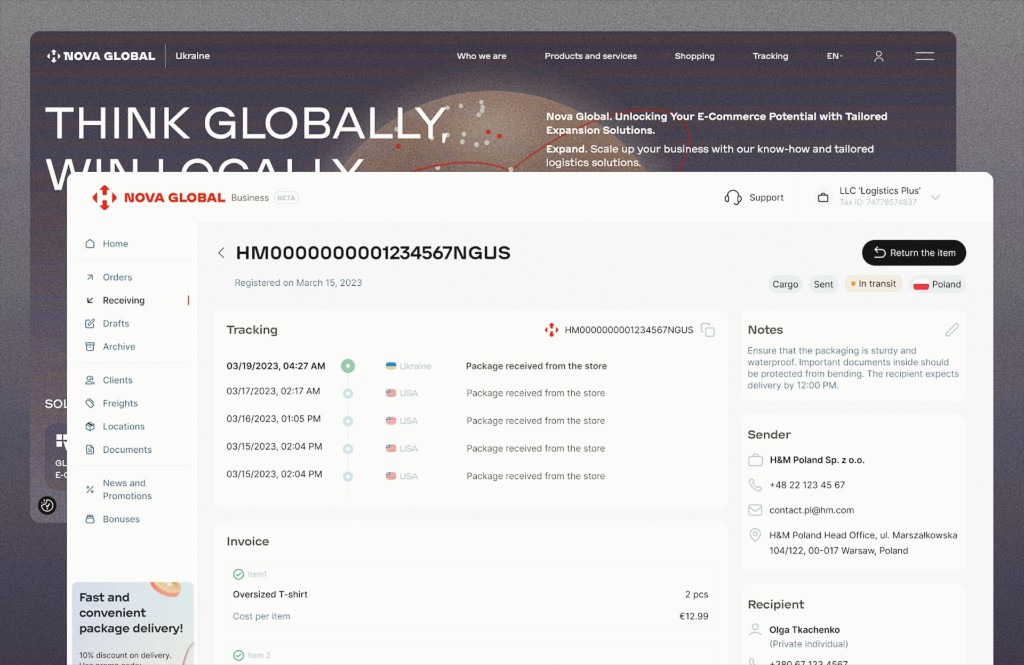This screenshot has height=665, width=1024.
Task: Click the location pin icon in Sender
Action: coord(755,535)
